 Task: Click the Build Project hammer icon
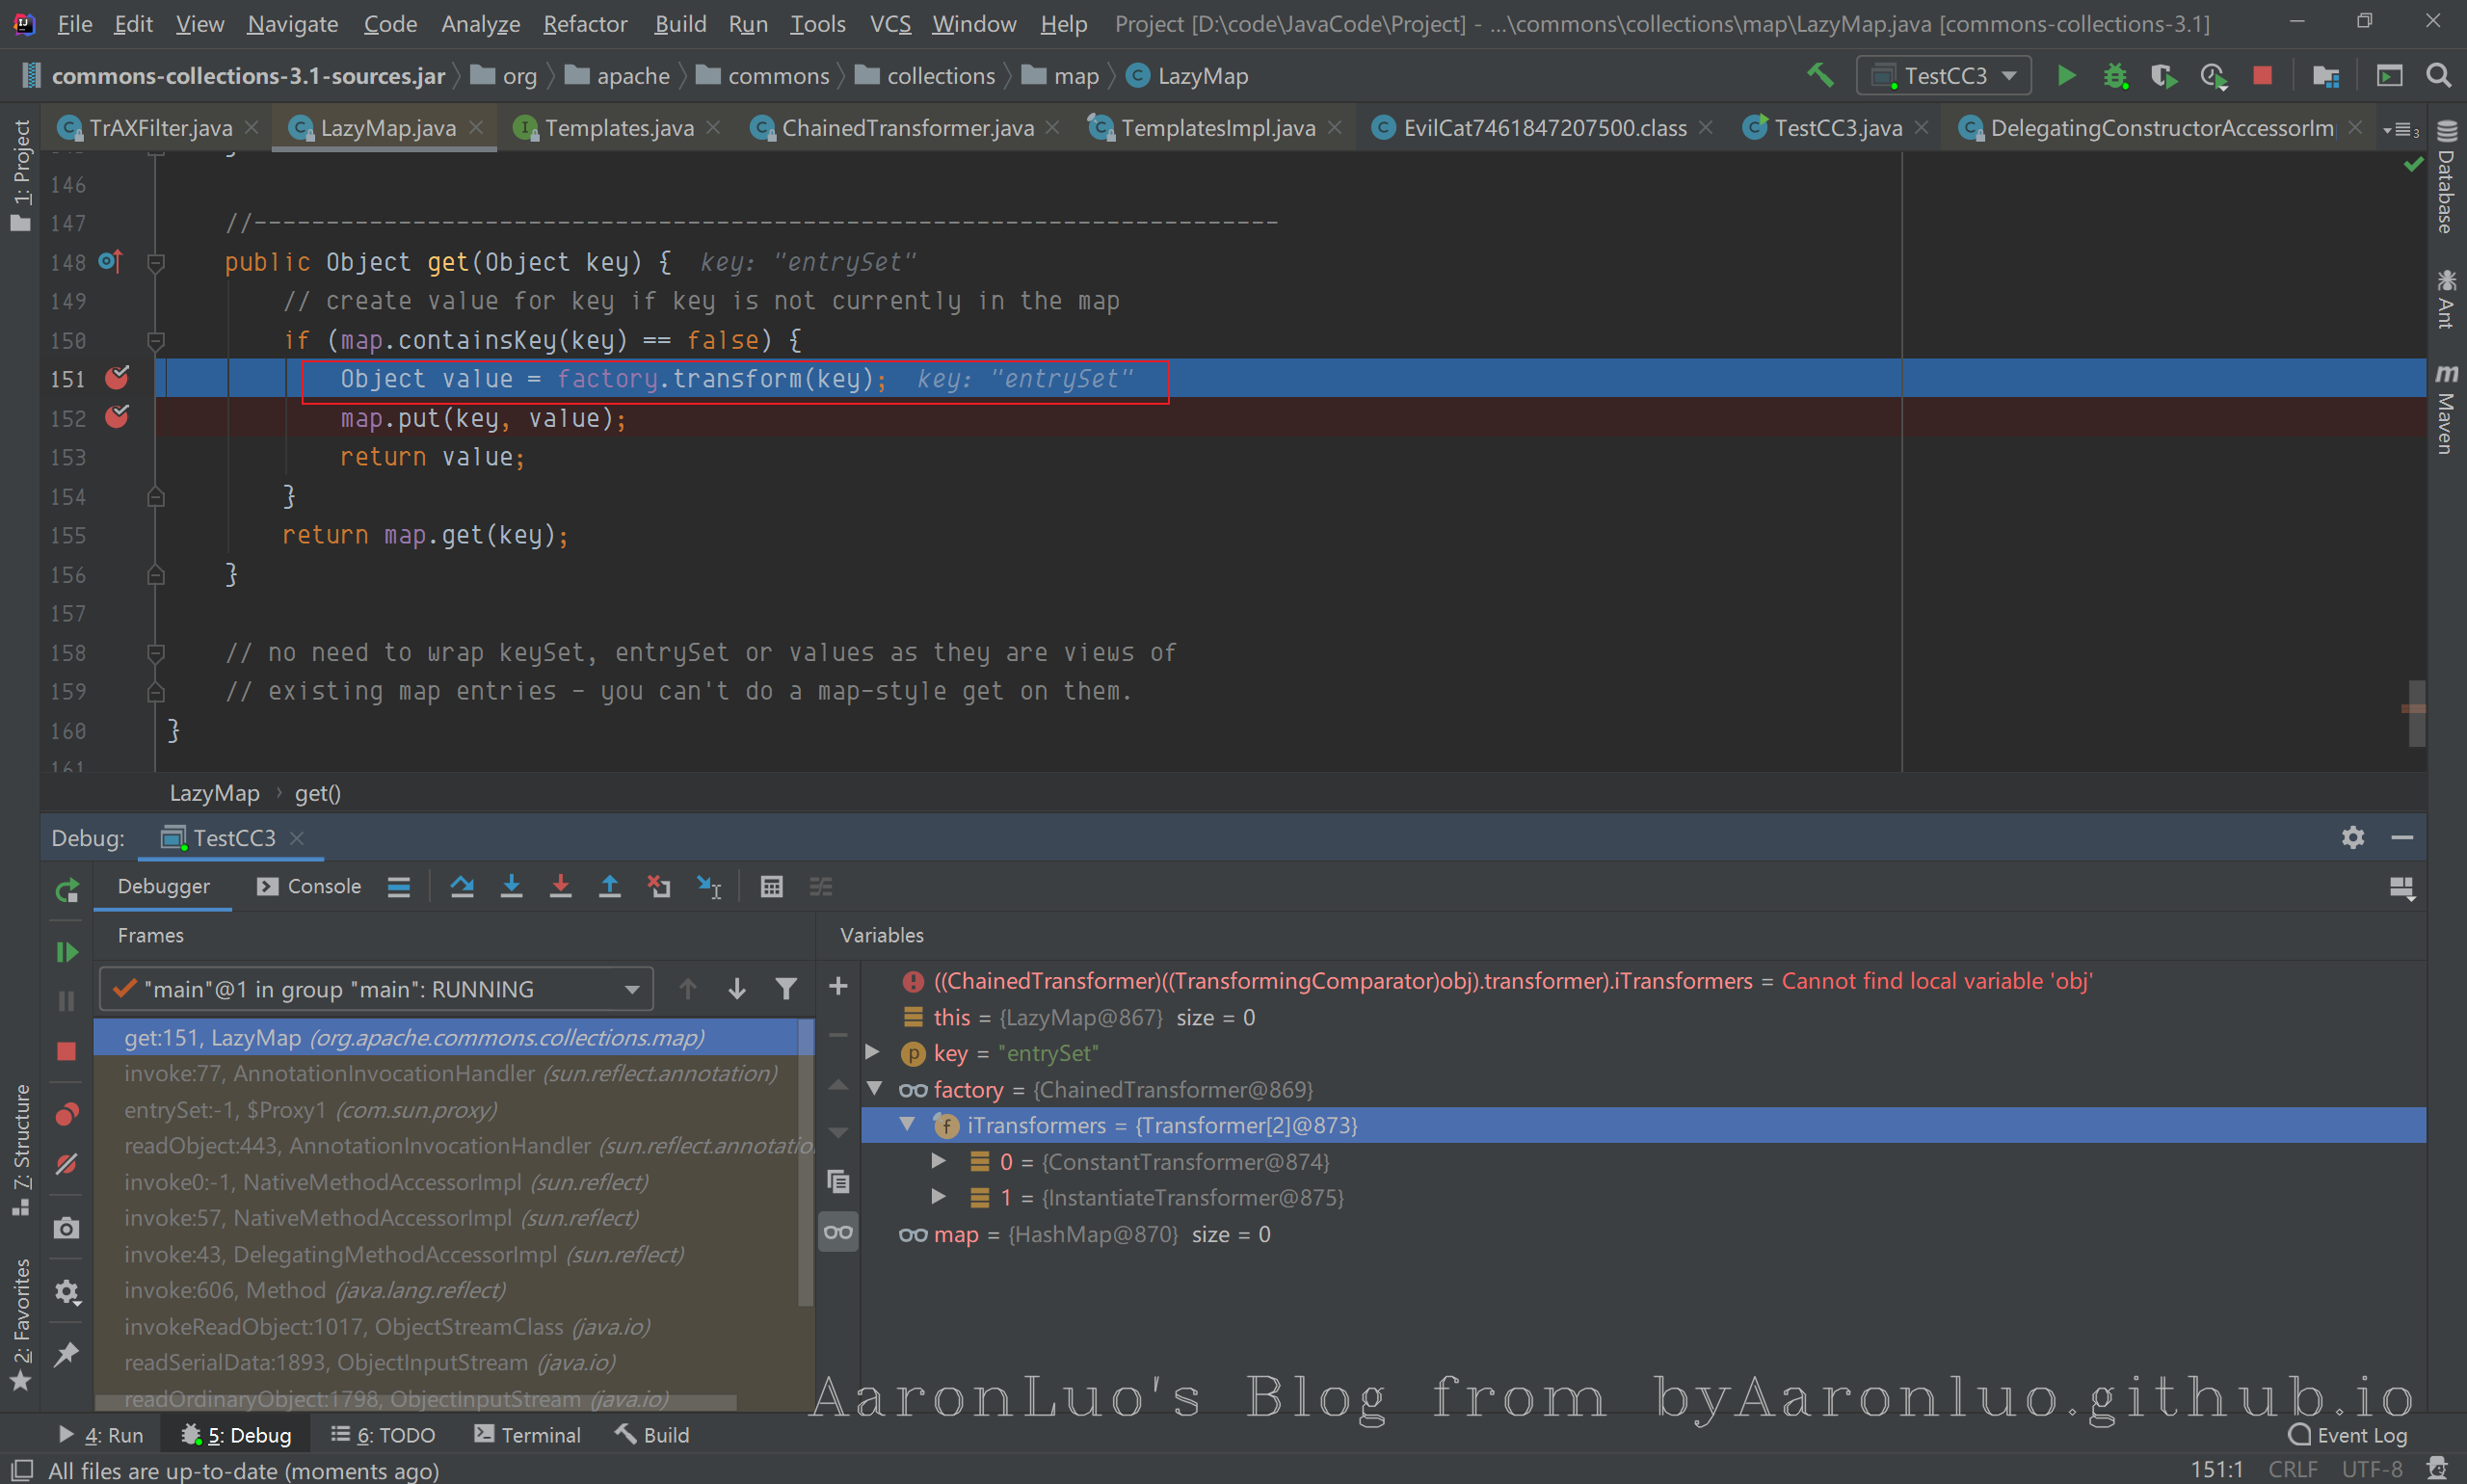(x=1820, y=76)
